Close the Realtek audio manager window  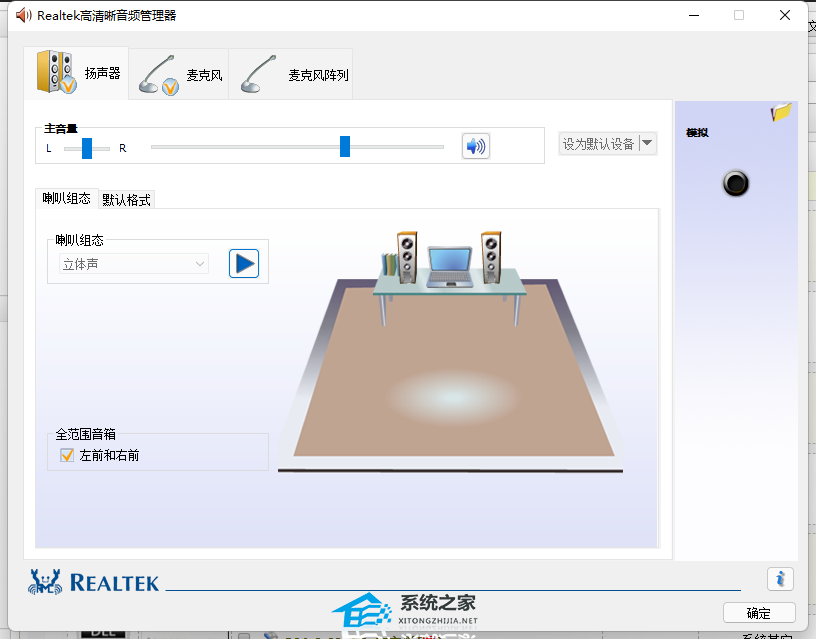point(785,15)
